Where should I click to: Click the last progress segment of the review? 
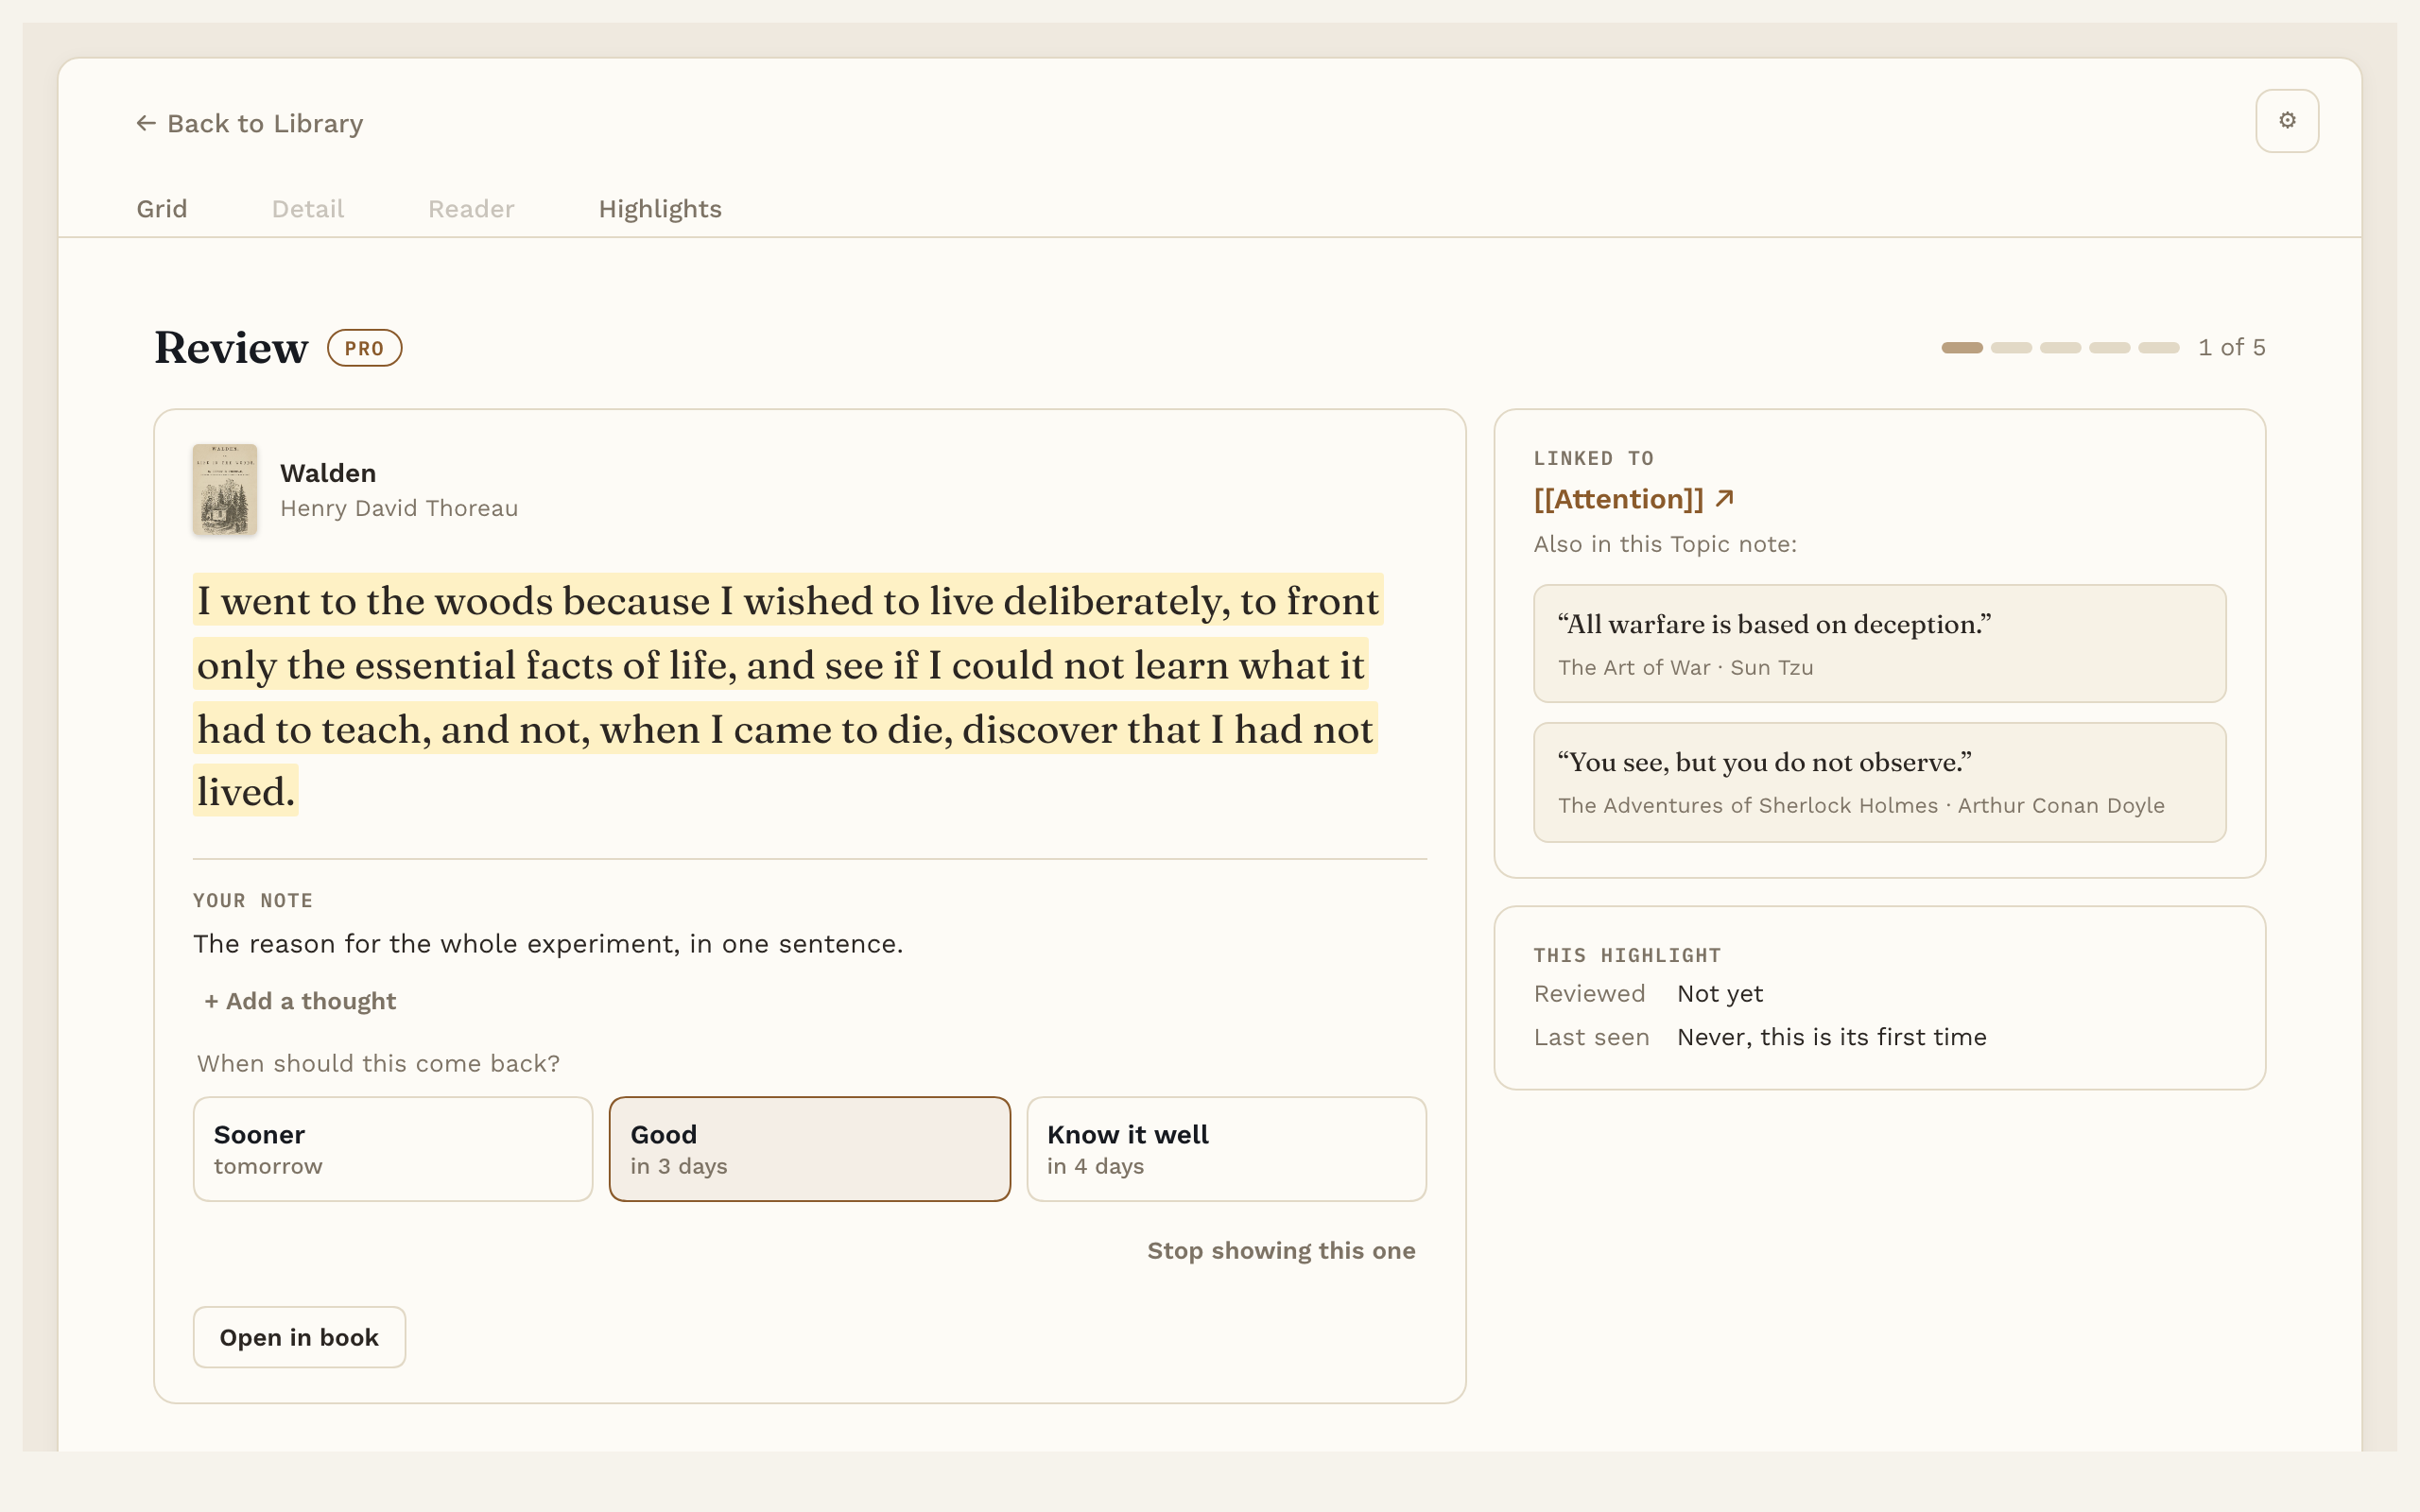point(2158,348)
